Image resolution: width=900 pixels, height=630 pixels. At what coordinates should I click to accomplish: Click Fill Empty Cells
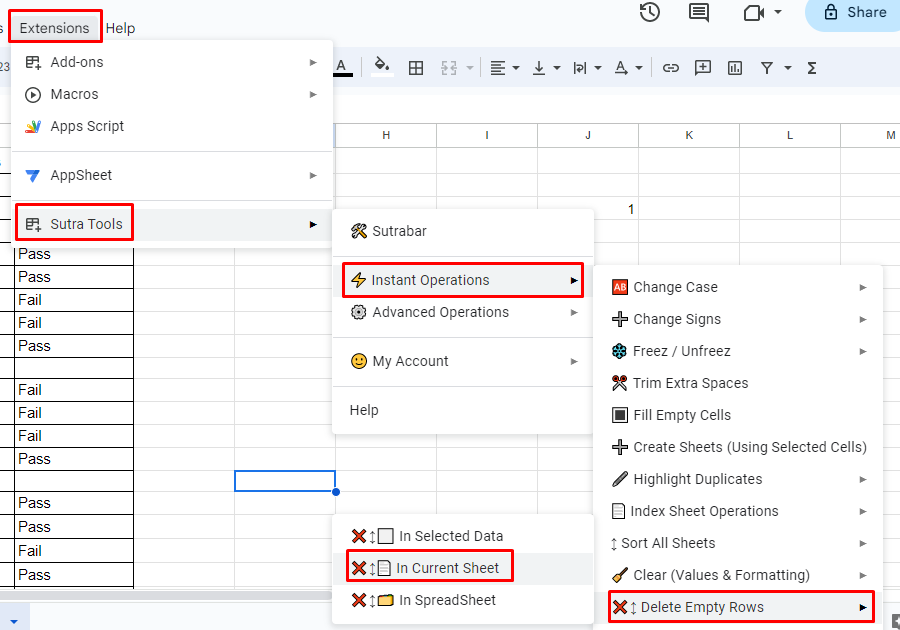click(x=738, y=415)
